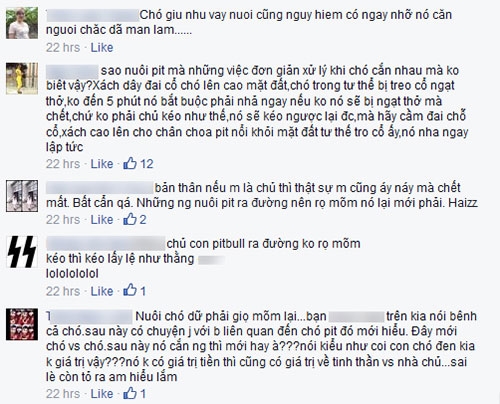Like the first comment about 'Chó giu nhu vay'
The image size is (500, 404).
click(x=102, y=48)
